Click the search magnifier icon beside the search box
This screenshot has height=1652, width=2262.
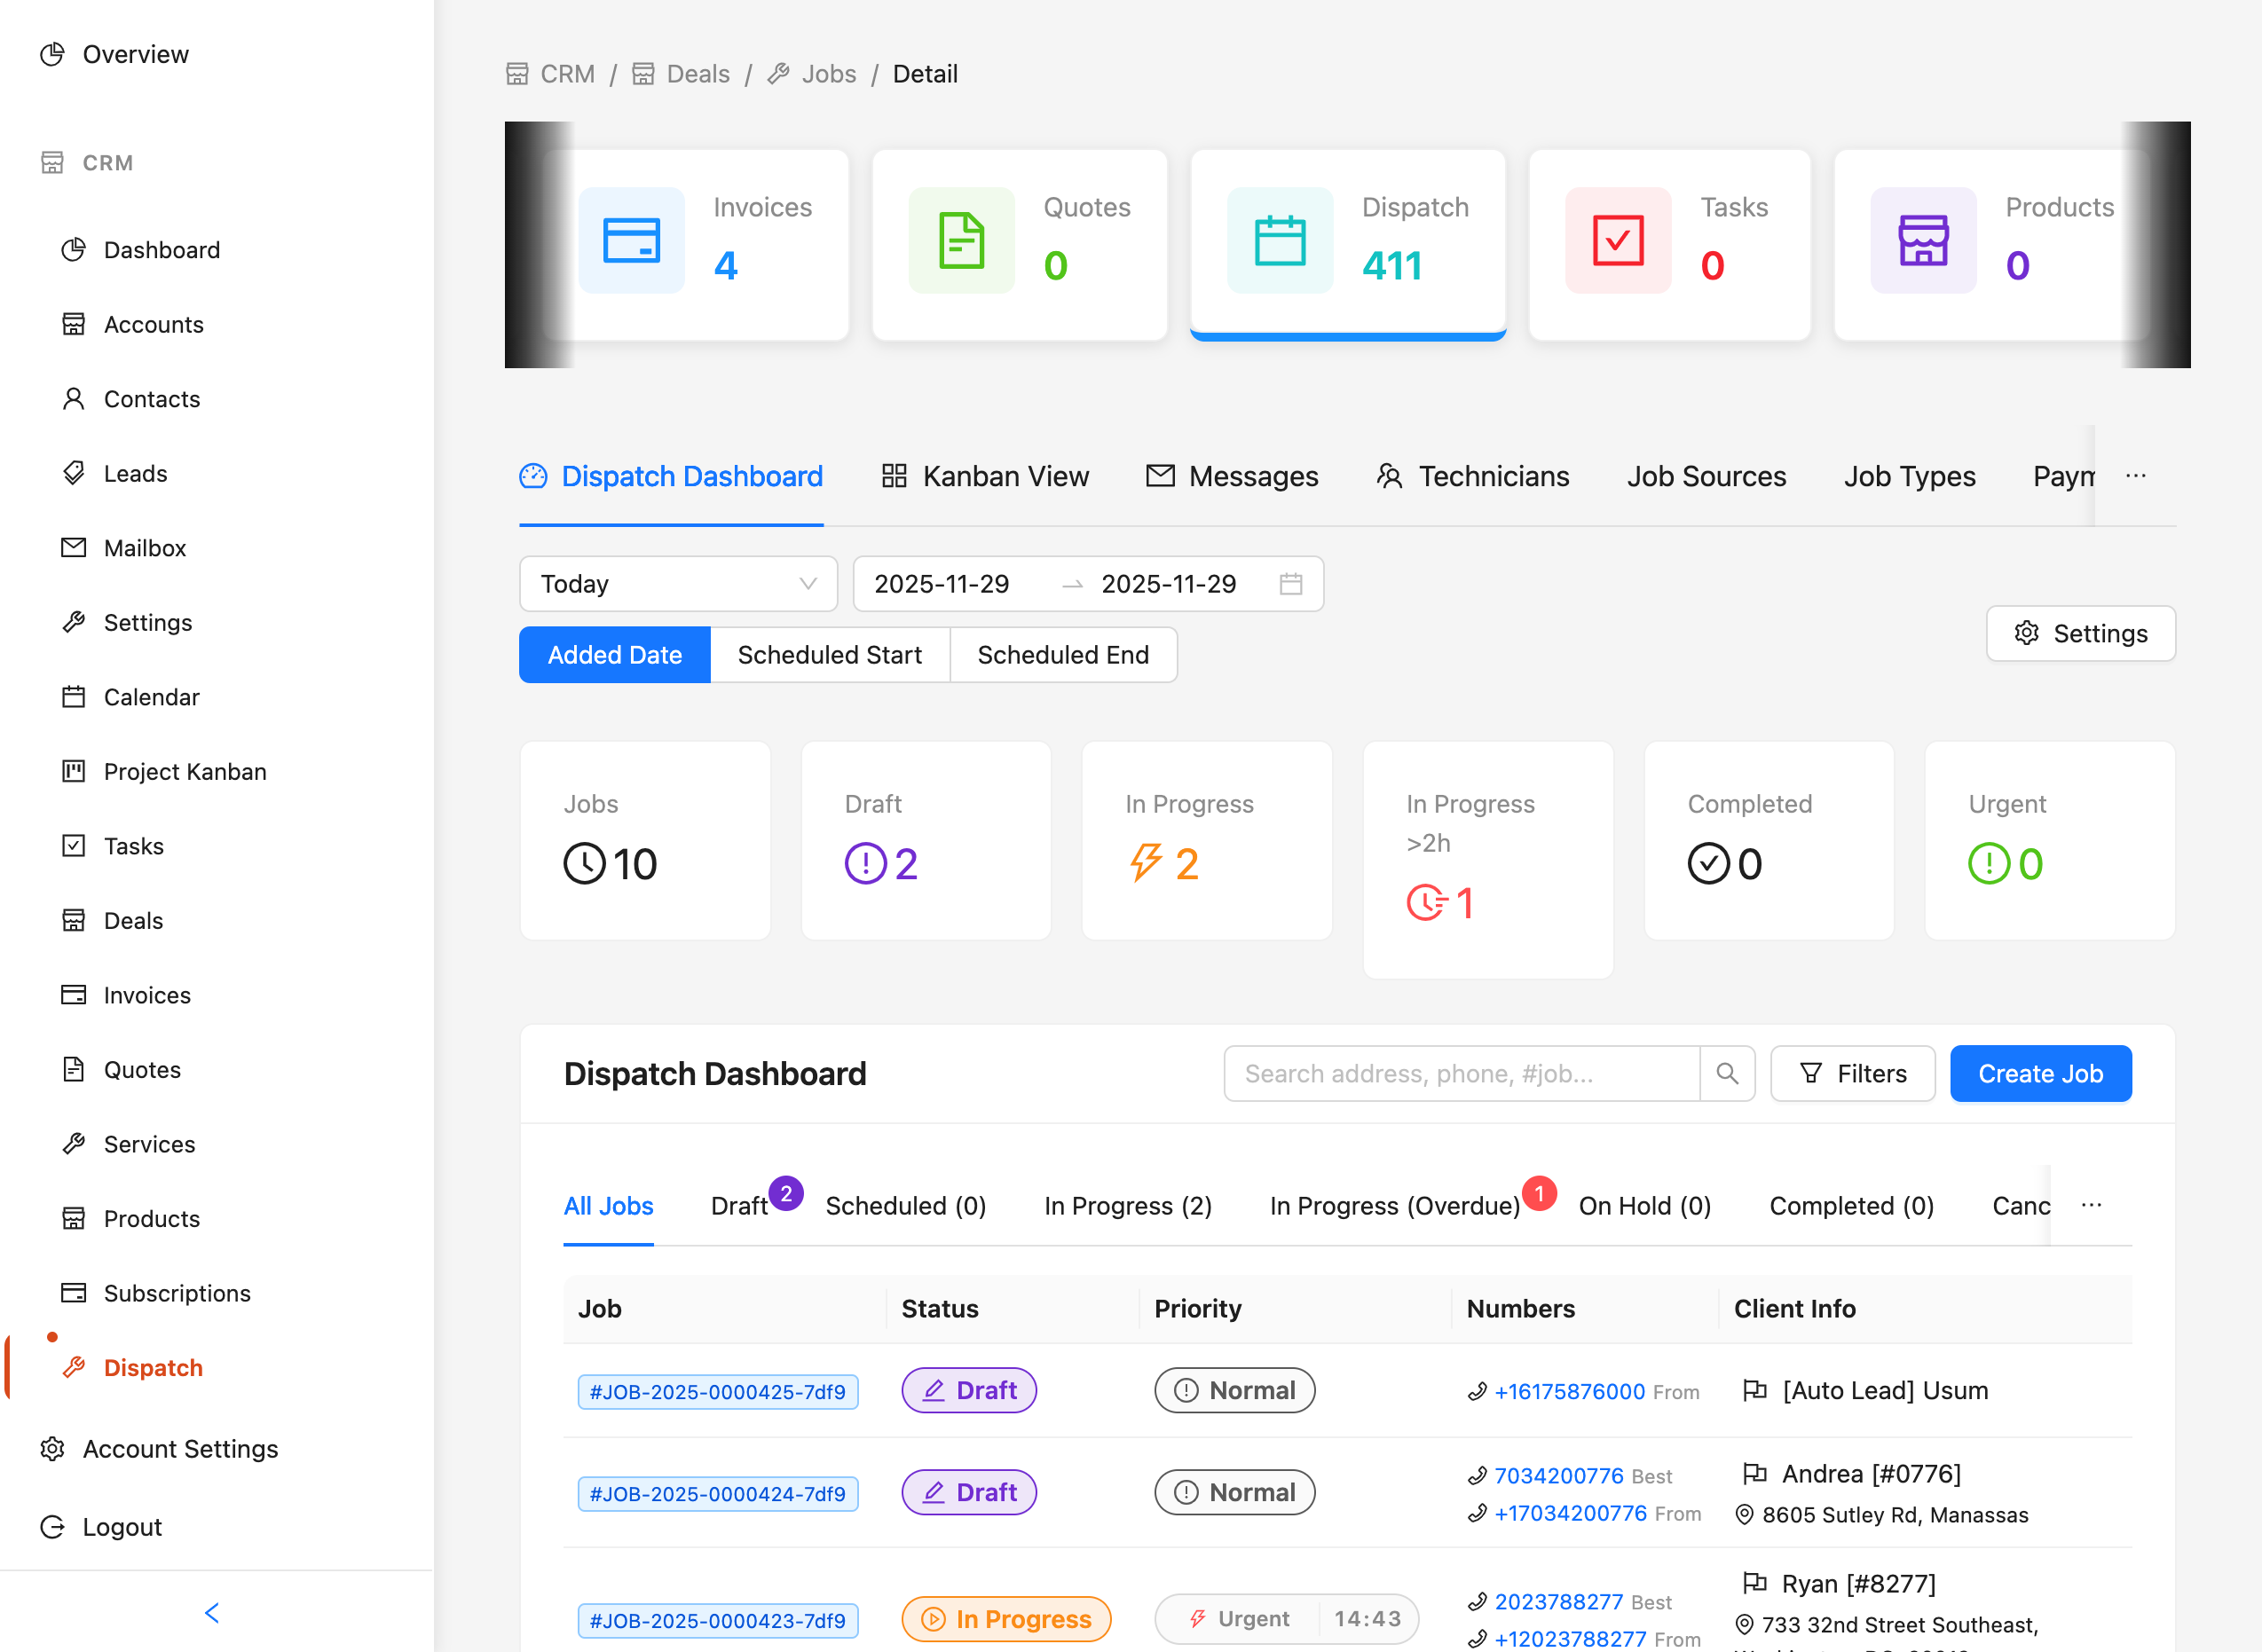(1727, 1073)
